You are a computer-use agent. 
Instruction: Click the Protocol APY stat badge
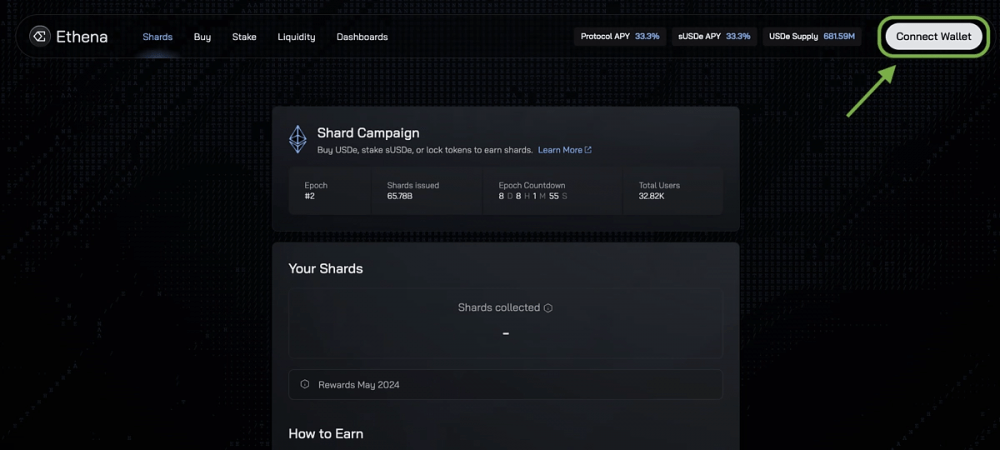[x=620, y=36]
